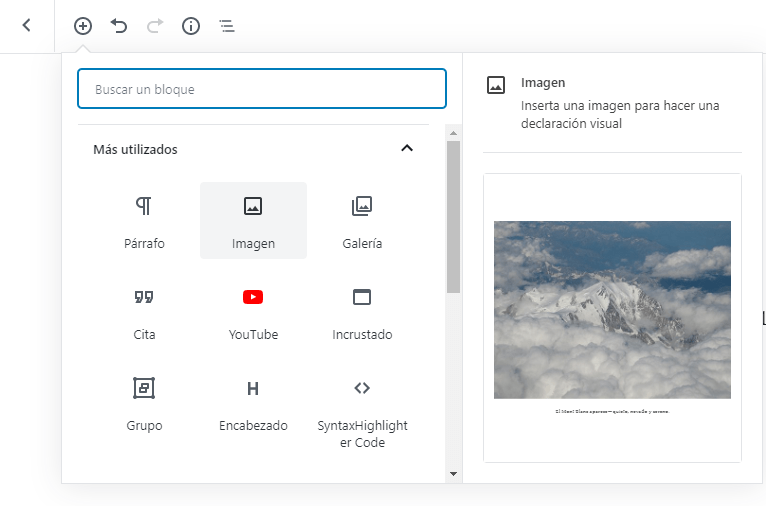The image size is (766, 506).
Task: Insert the Incrustado embed block
Action: click(x=362, y=312)
